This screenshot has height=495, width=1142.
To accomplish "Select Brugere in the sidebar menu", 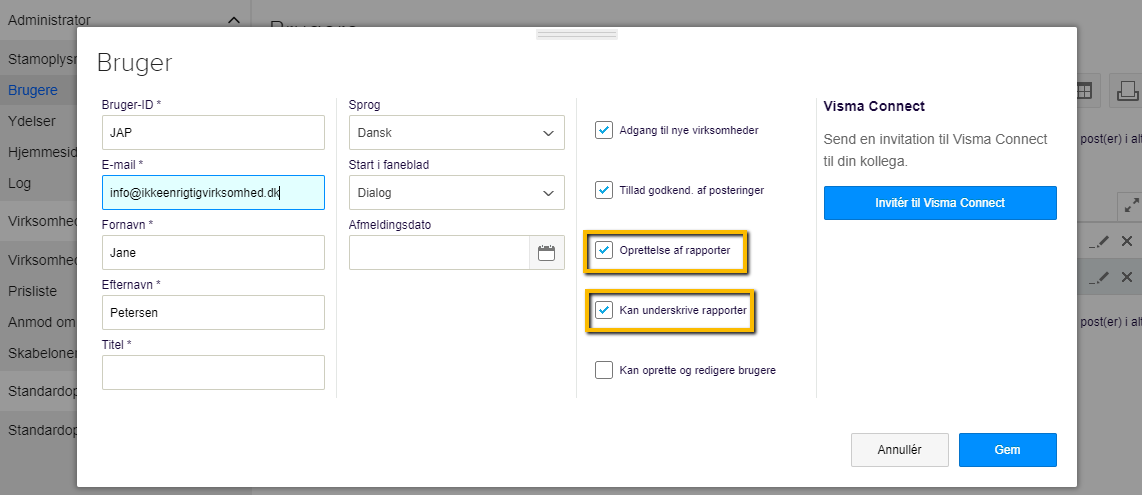I will pyautogui.click(x=33, y=90).
